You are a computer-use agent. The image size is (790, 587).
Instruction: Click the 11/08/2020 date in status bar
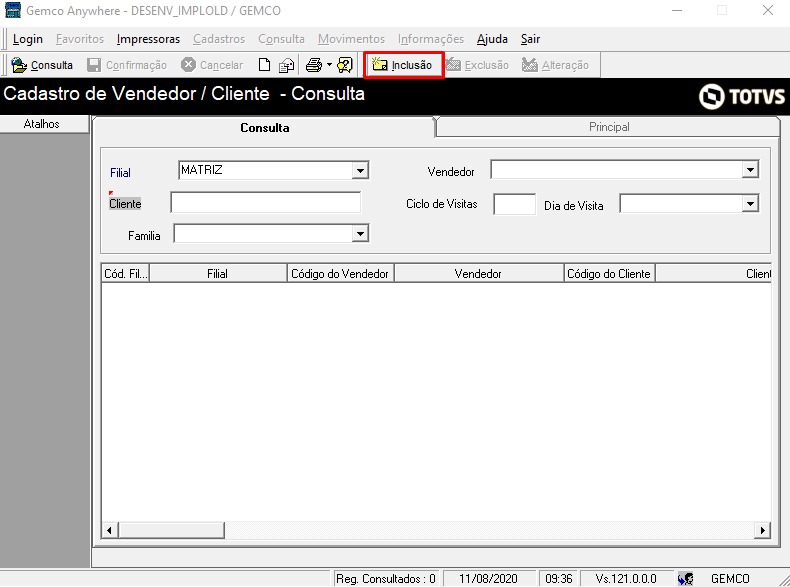pos(488,578)
